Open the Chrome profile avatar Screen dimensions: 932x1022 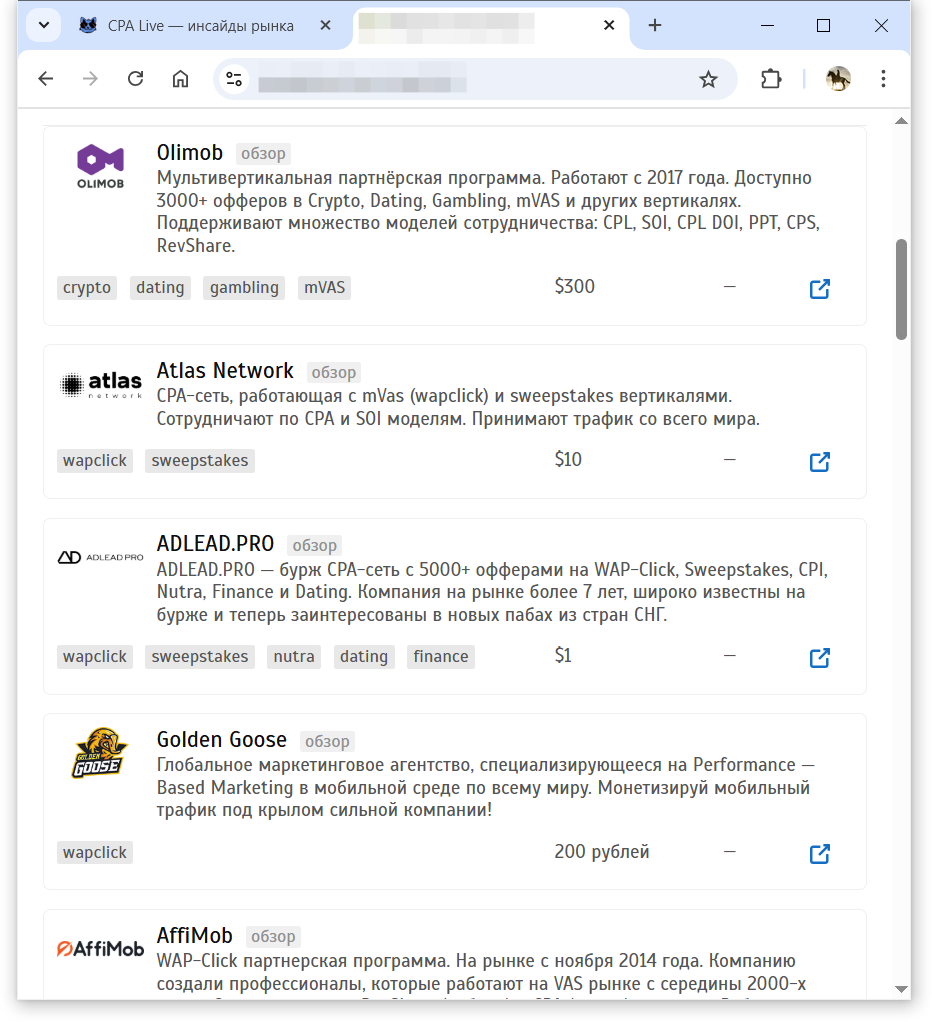click(x=838, y=79)
